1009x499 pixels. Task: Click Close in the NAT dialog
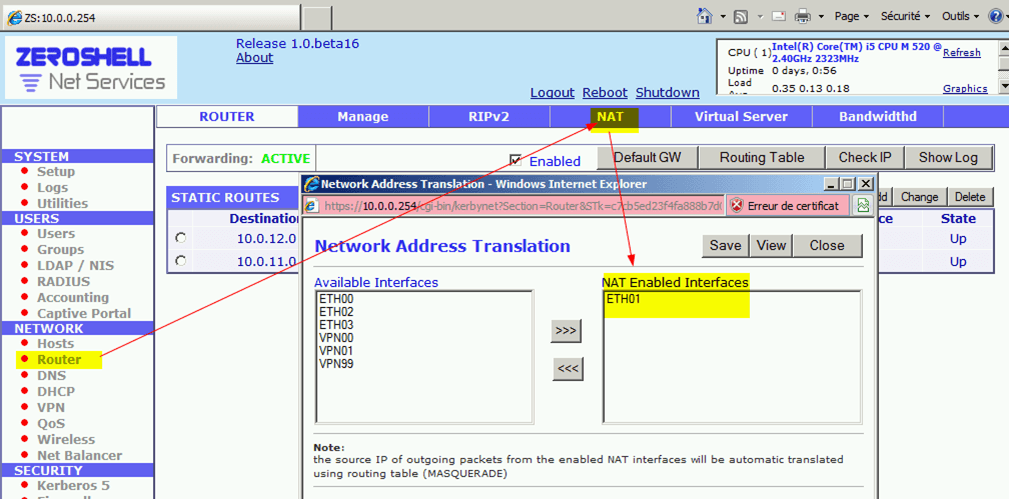point(827,245)
